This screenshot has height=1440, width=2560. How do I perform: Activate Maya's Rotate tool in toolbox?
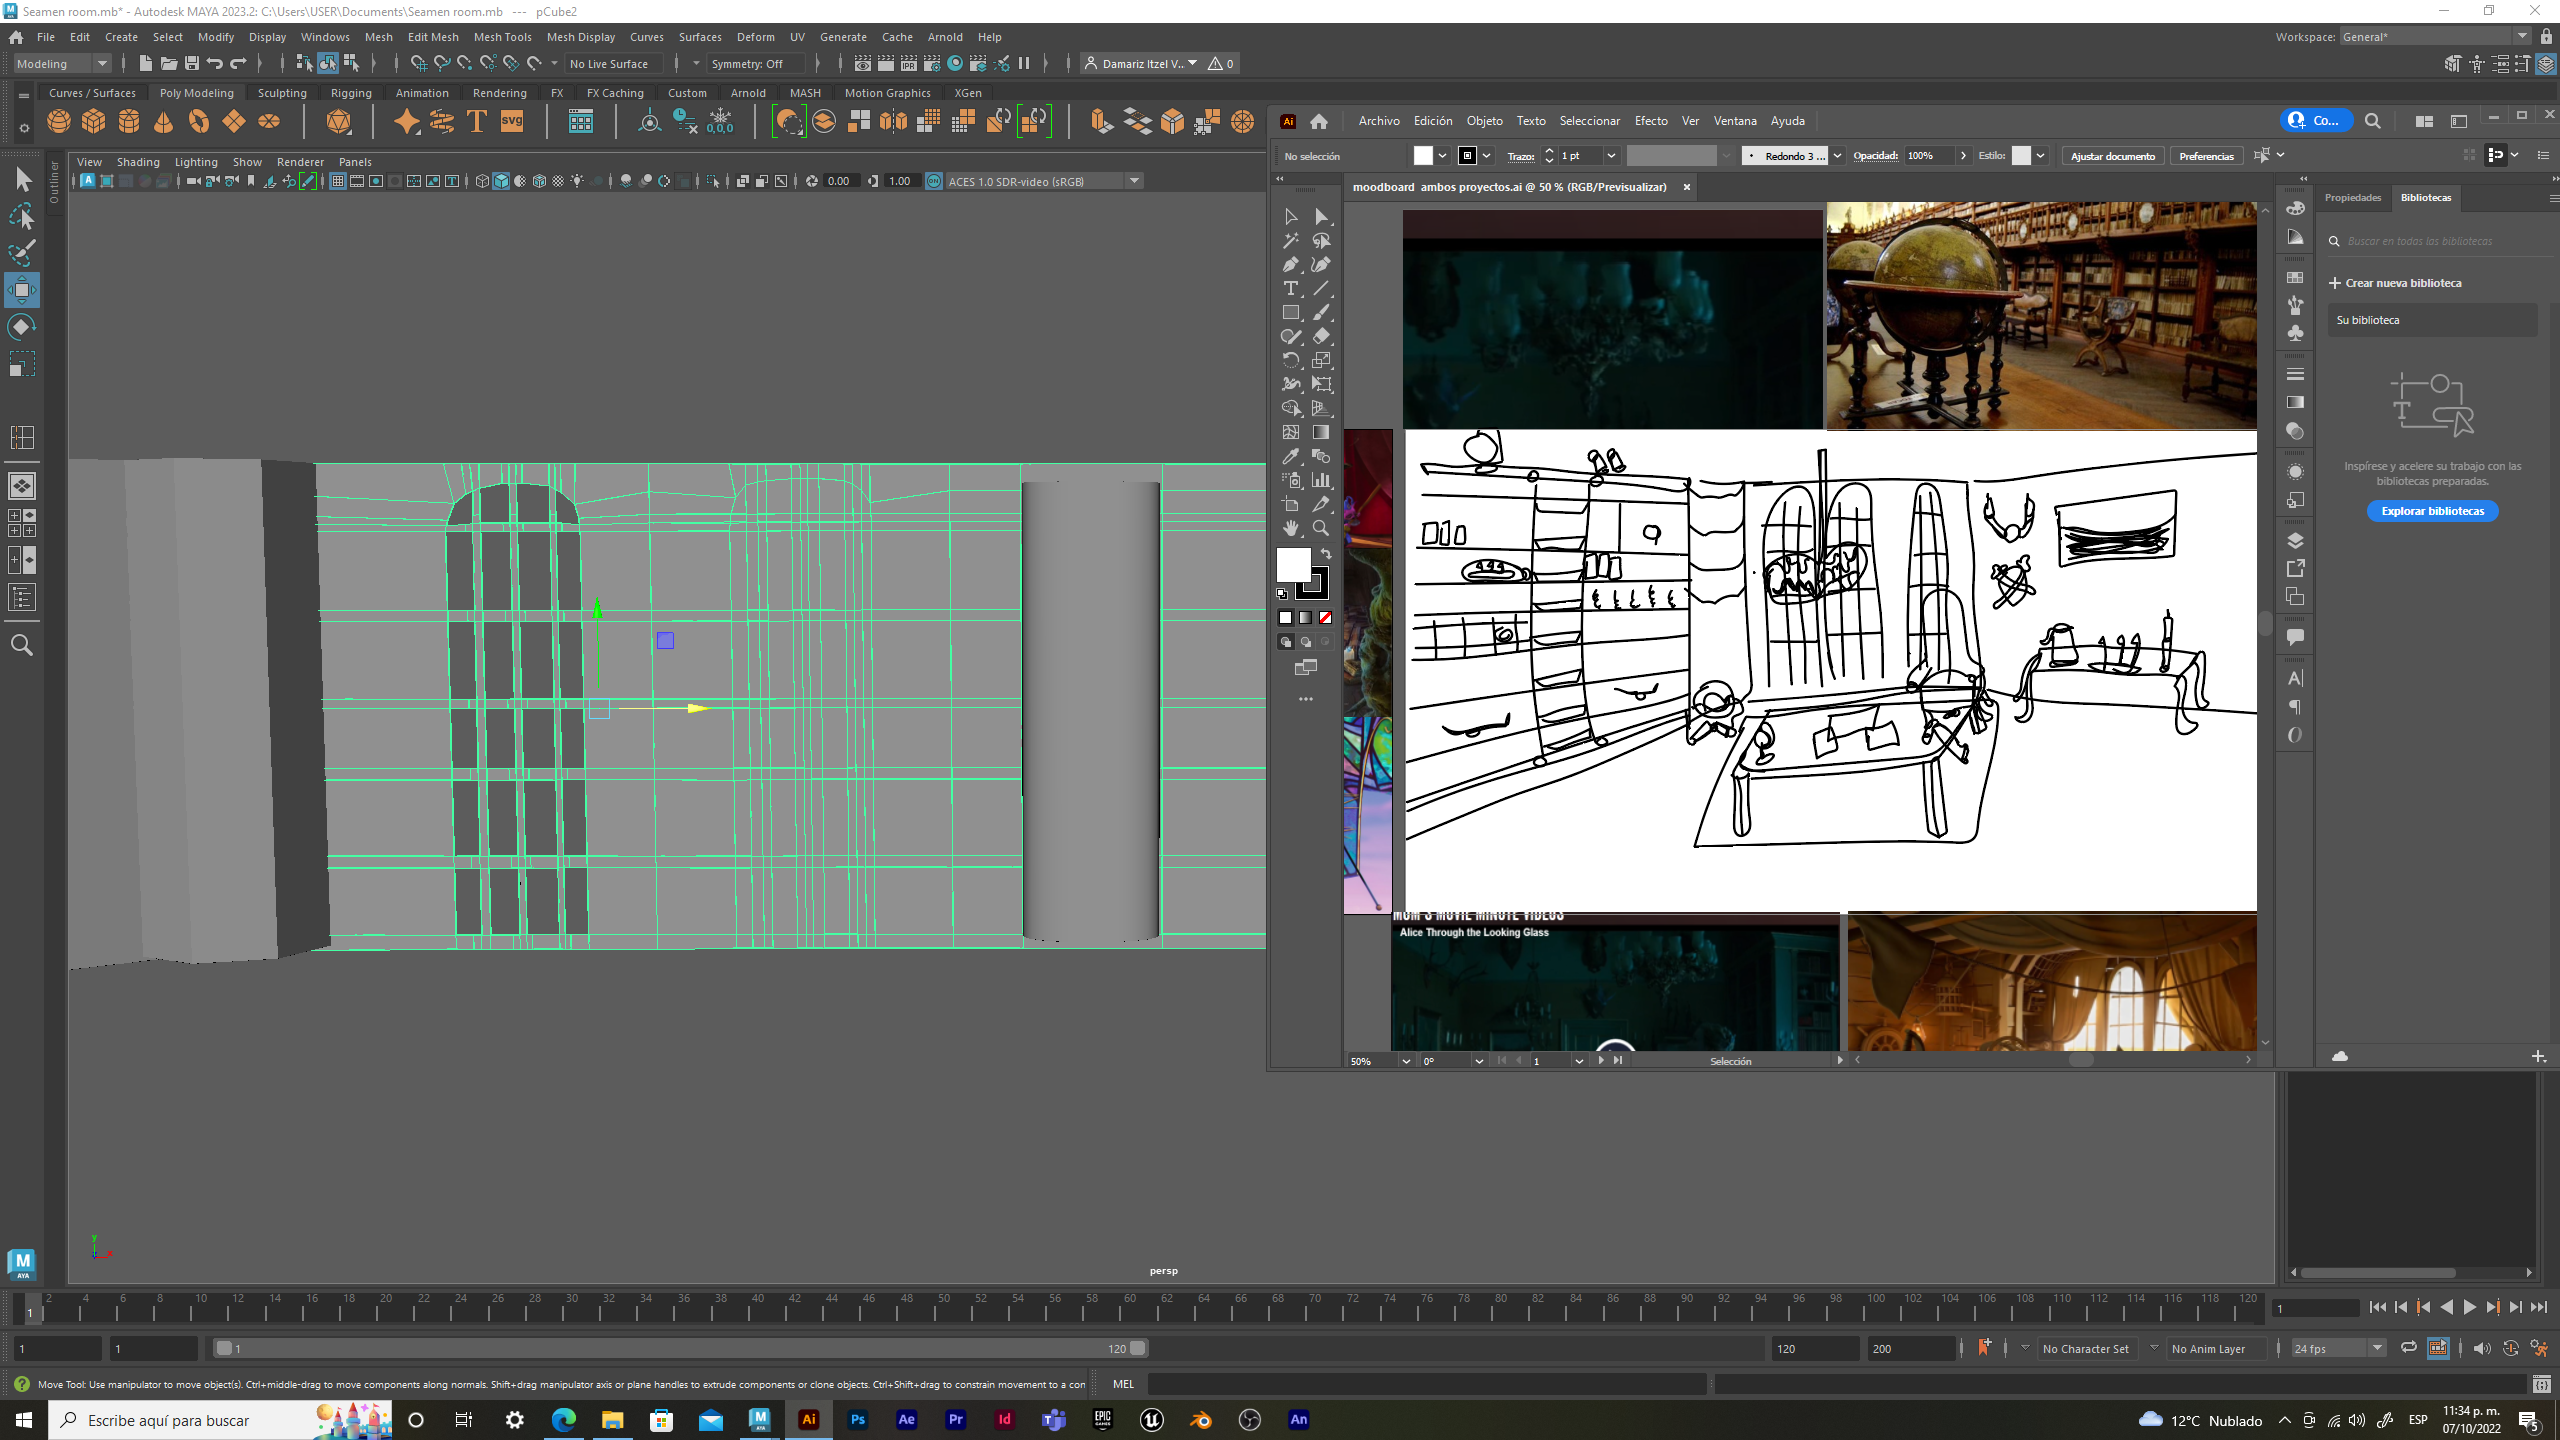(x=22, y=327)
